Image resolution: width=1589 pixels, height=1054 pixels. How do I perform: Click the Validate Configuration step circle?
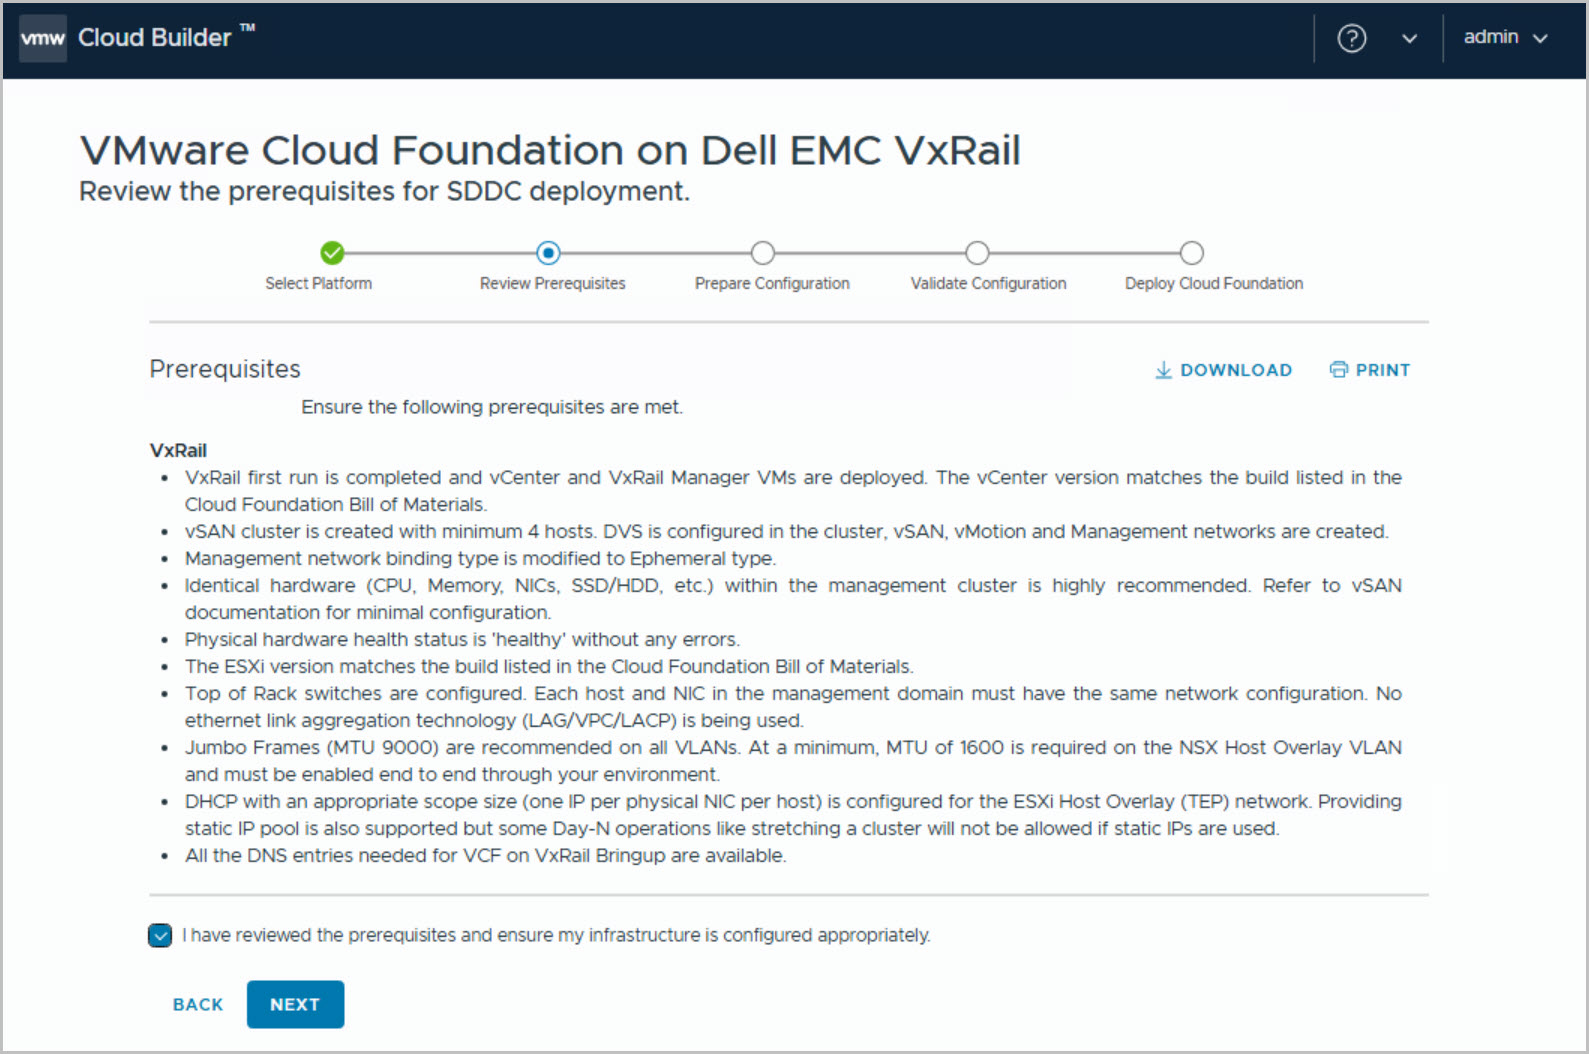977,253
